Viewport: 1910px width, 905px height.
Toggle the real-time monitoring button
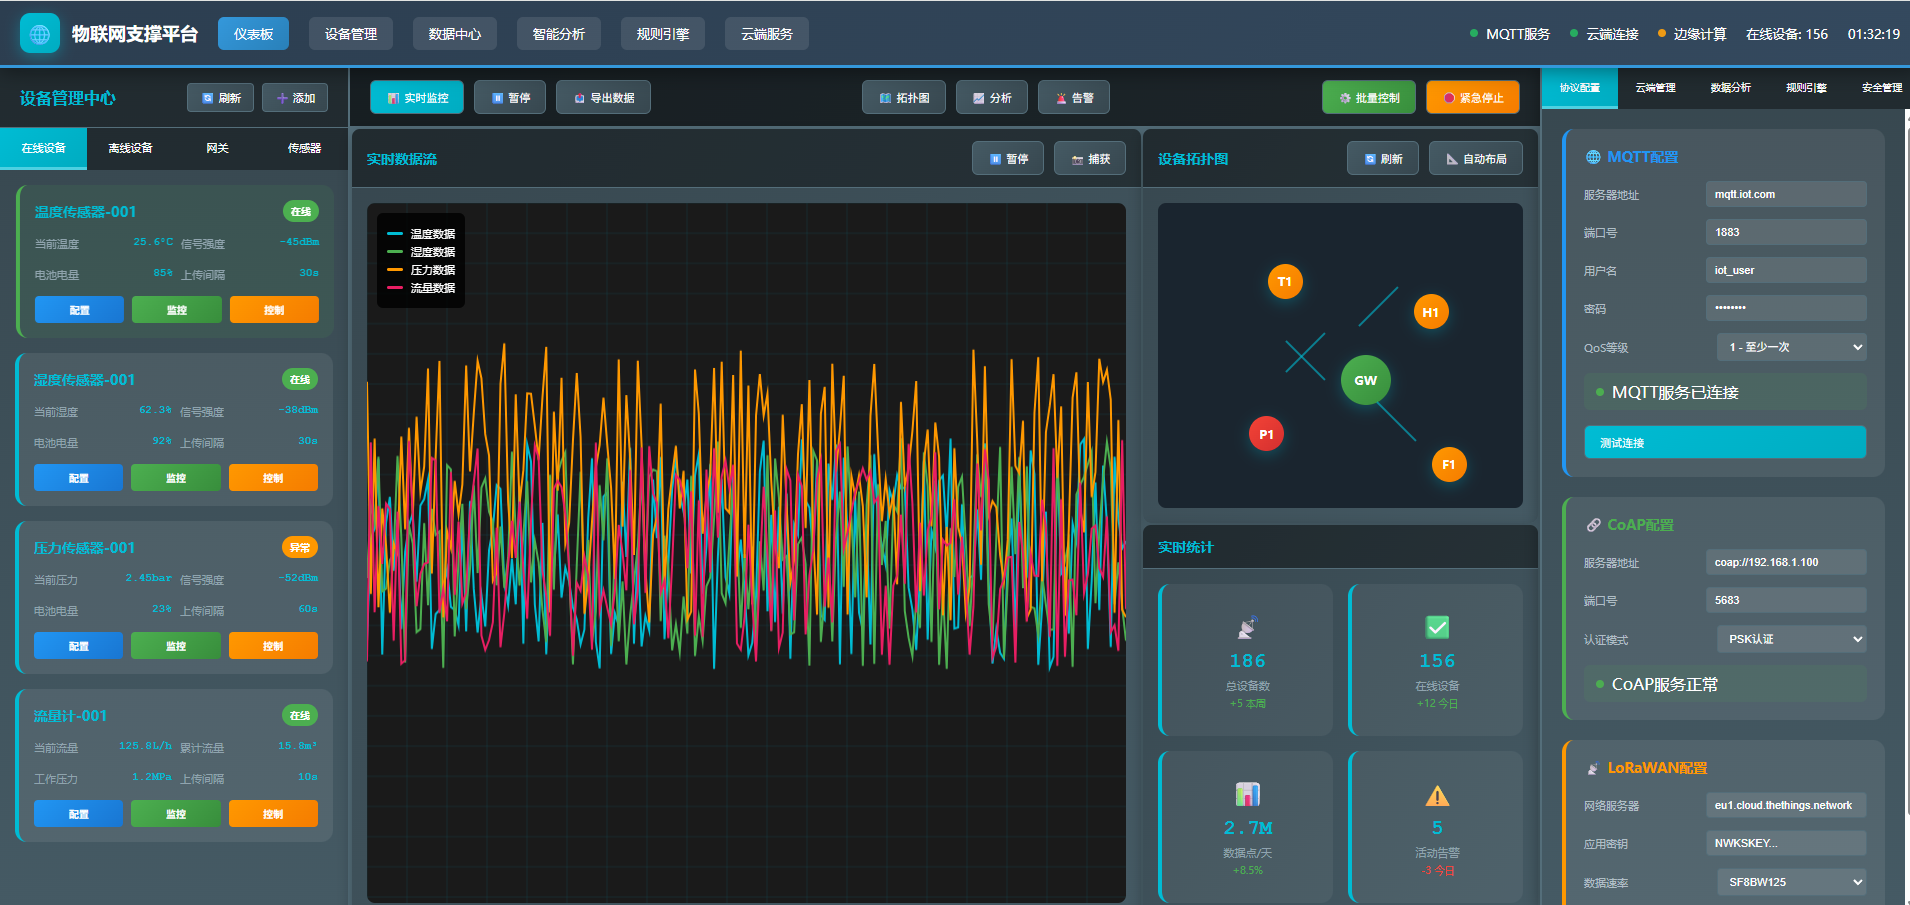pos(417,98)
